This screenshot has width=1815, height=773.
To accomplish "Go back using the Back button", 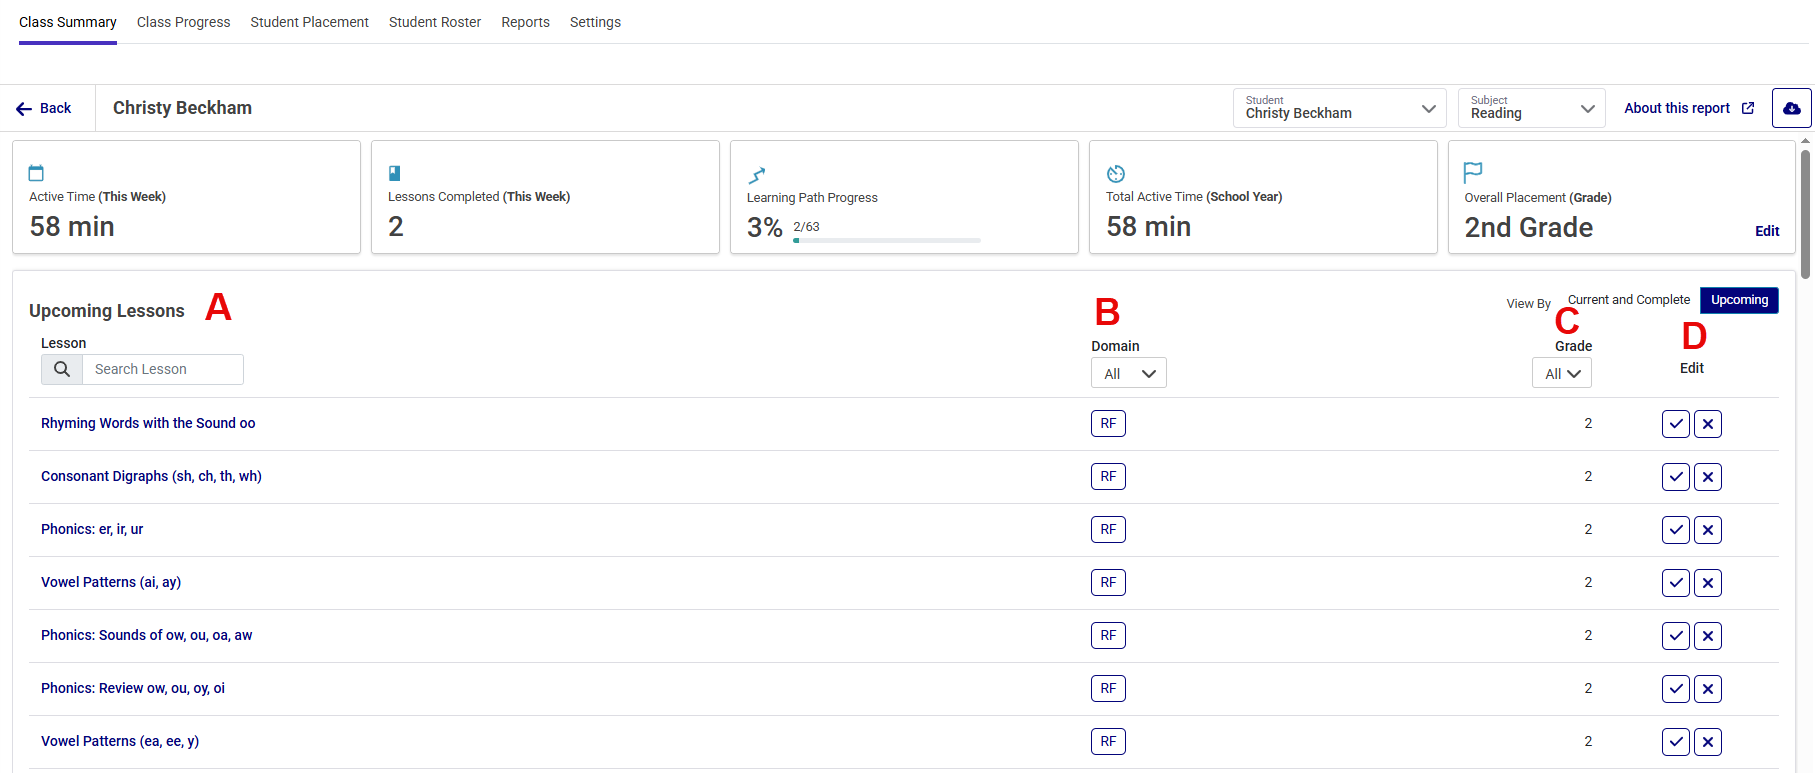I will click(x=44, y=108).
